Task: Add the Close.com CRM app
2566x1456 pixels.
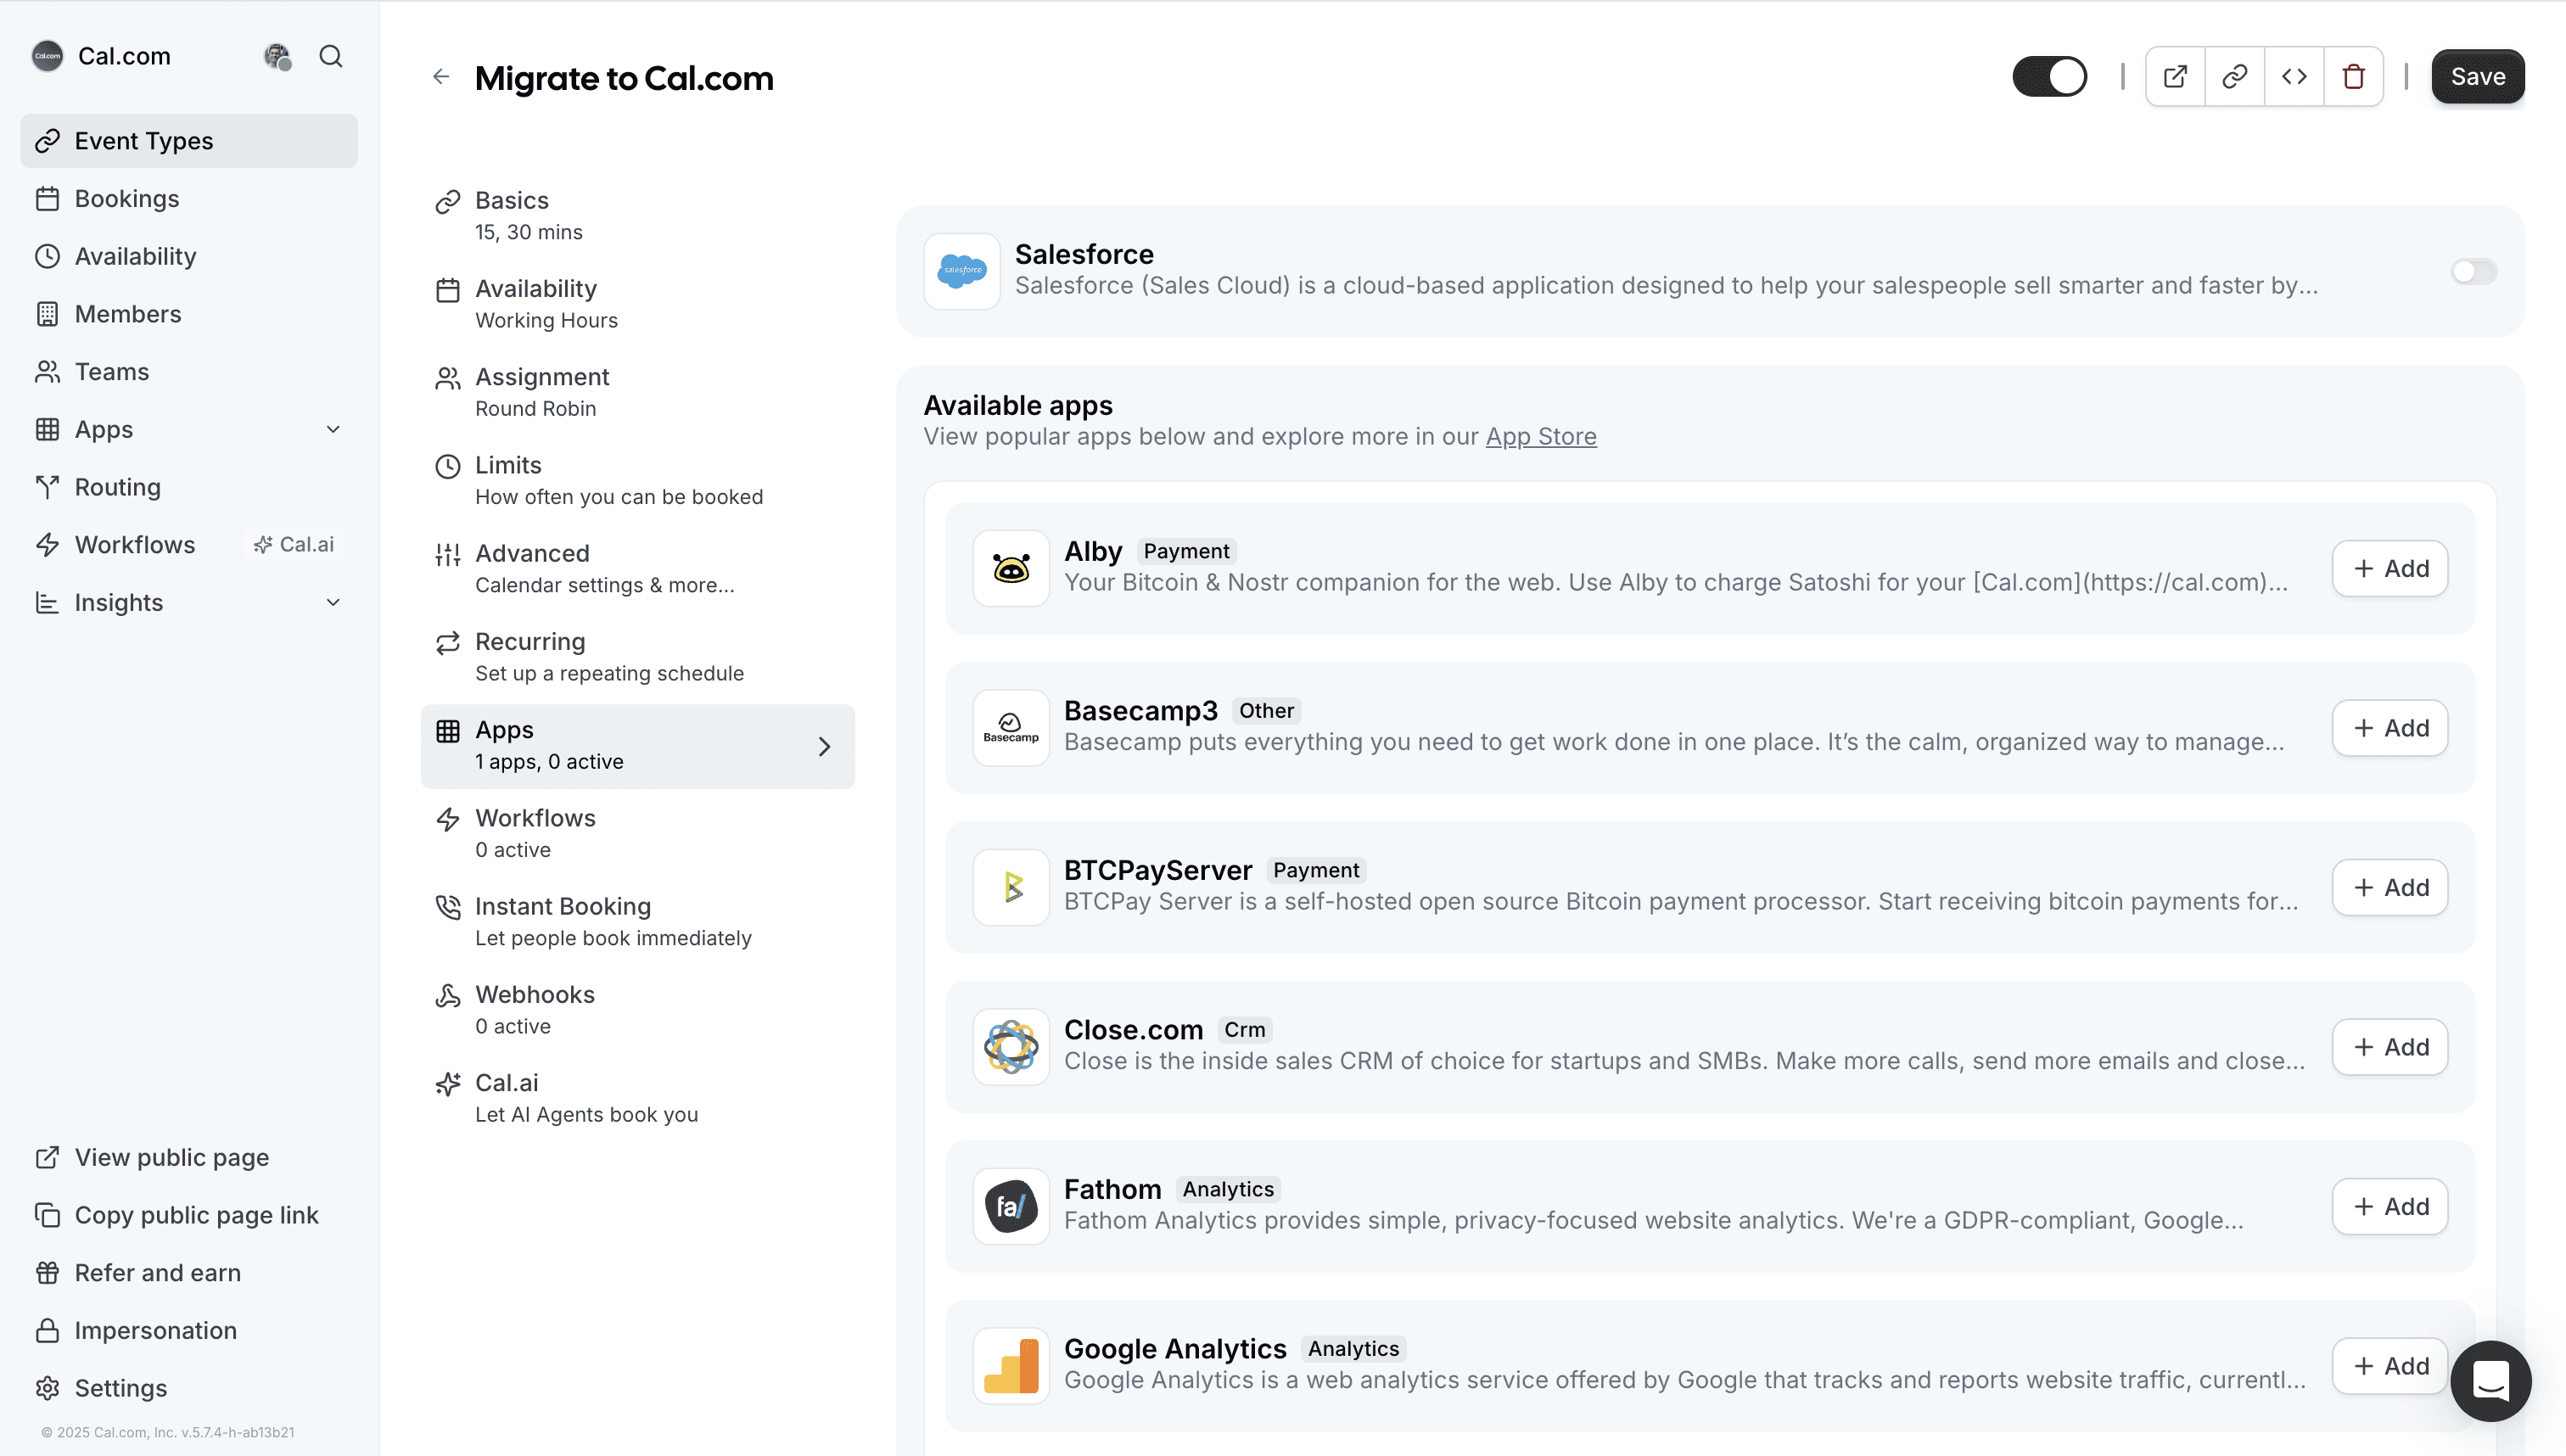Action: click(2390, 1047)
